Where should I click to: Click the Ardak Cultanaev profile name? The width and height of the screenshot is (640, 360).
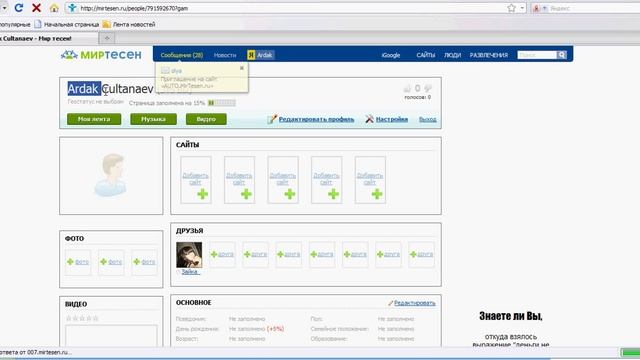tap(110, 88)
